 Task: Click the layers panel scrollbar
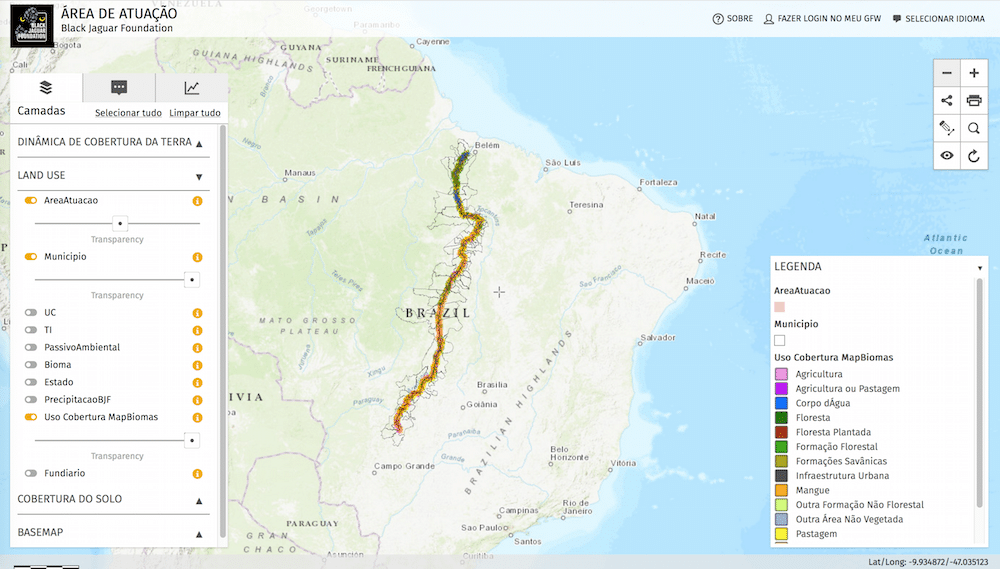coord(223,332)
